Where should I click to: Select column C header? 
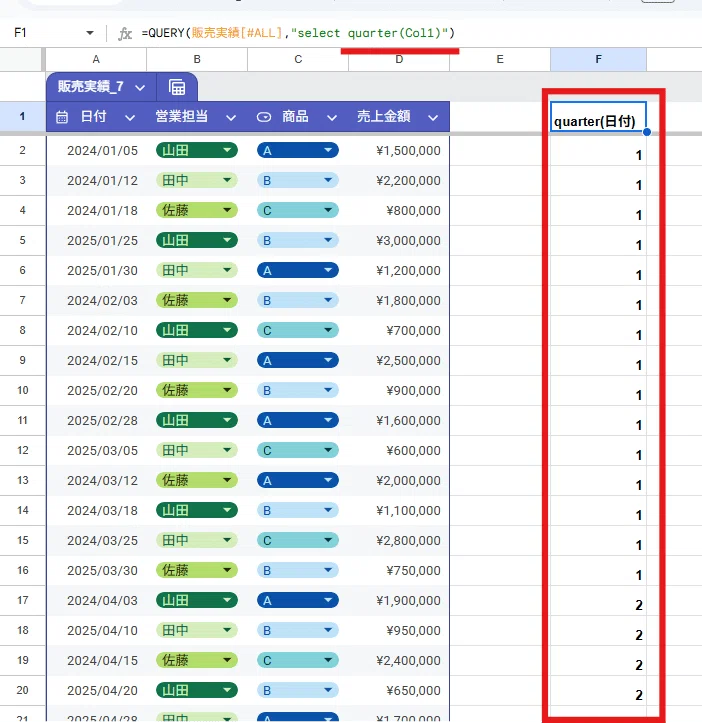(x=298, y=59)
